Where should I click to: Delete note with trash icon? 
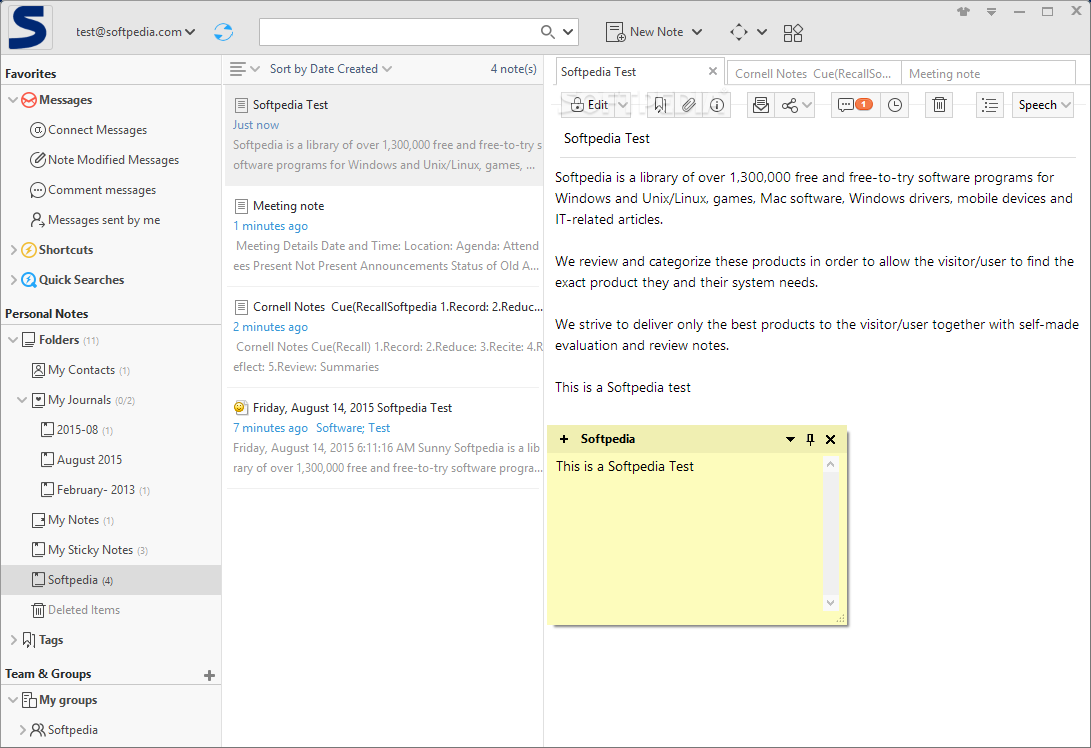click(939, 105)
